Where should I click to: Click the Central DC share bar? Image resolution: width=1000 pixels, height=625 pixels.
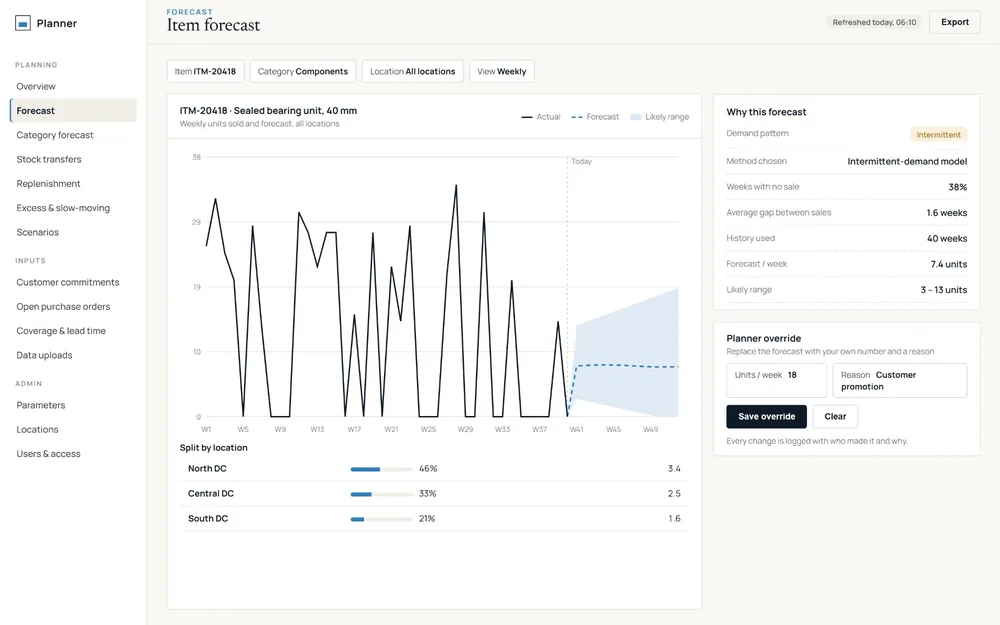(381, 494)
